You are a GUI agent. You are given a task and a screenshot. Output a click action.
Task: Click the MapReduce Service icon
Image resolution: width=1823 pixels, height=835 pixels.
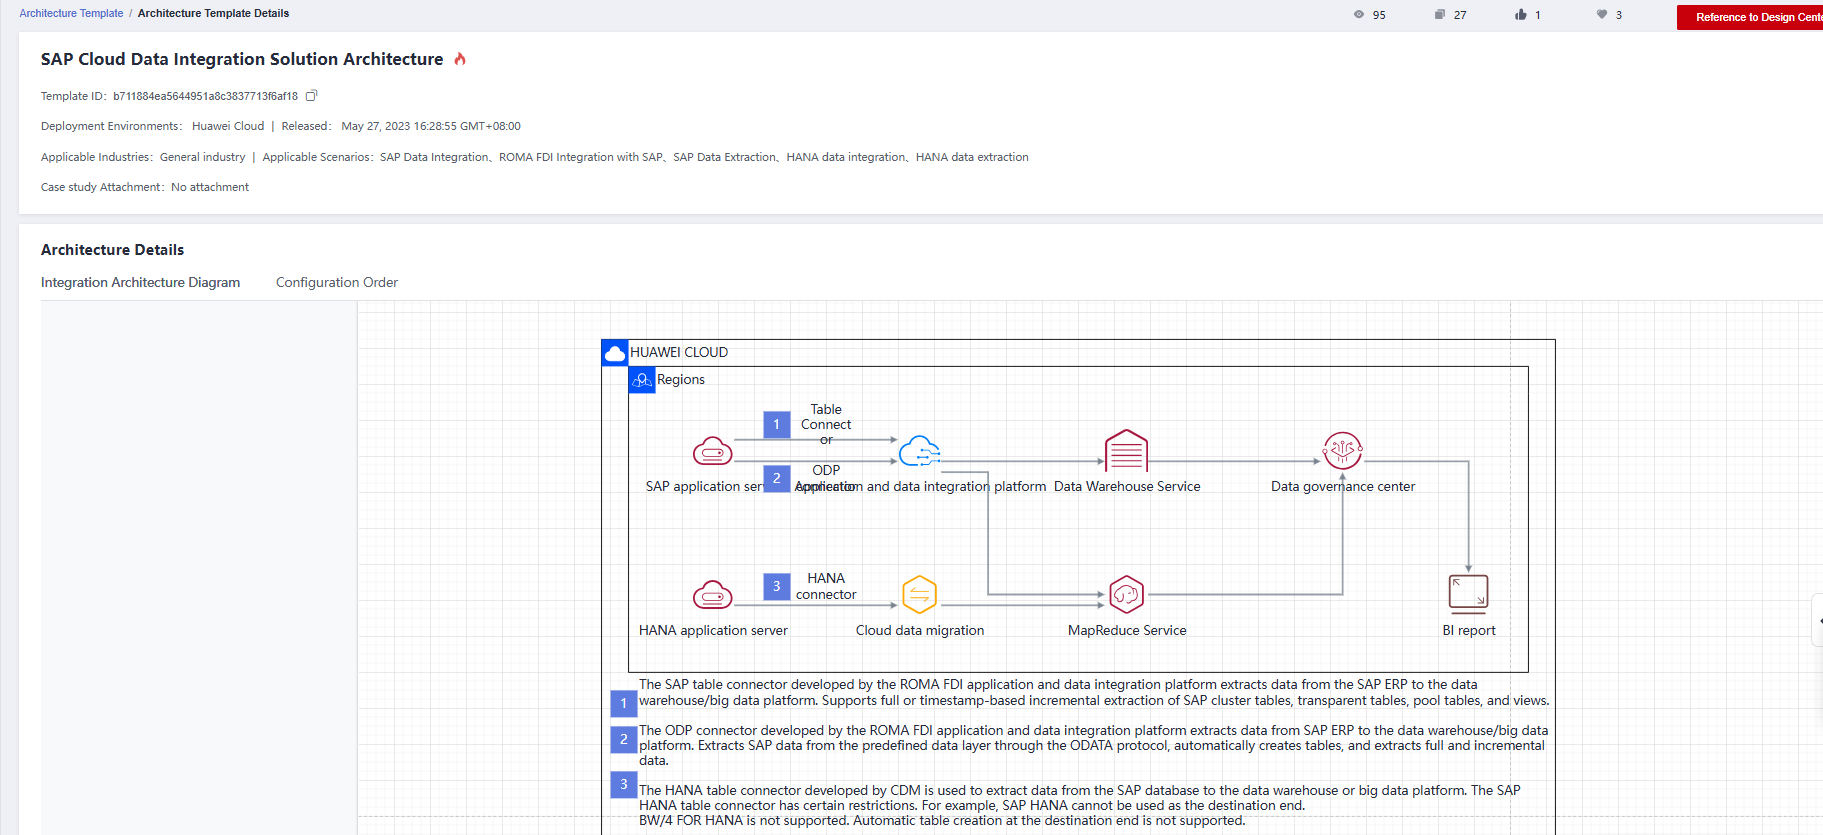[1126, 595]
